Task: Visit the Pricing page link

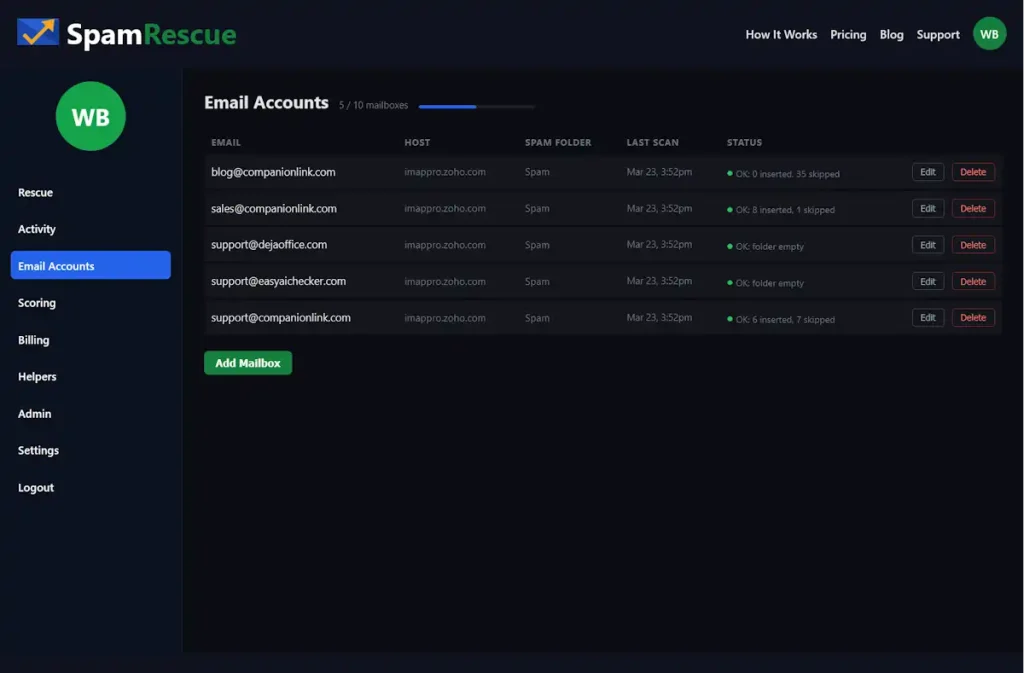Action: pos(848,35)
